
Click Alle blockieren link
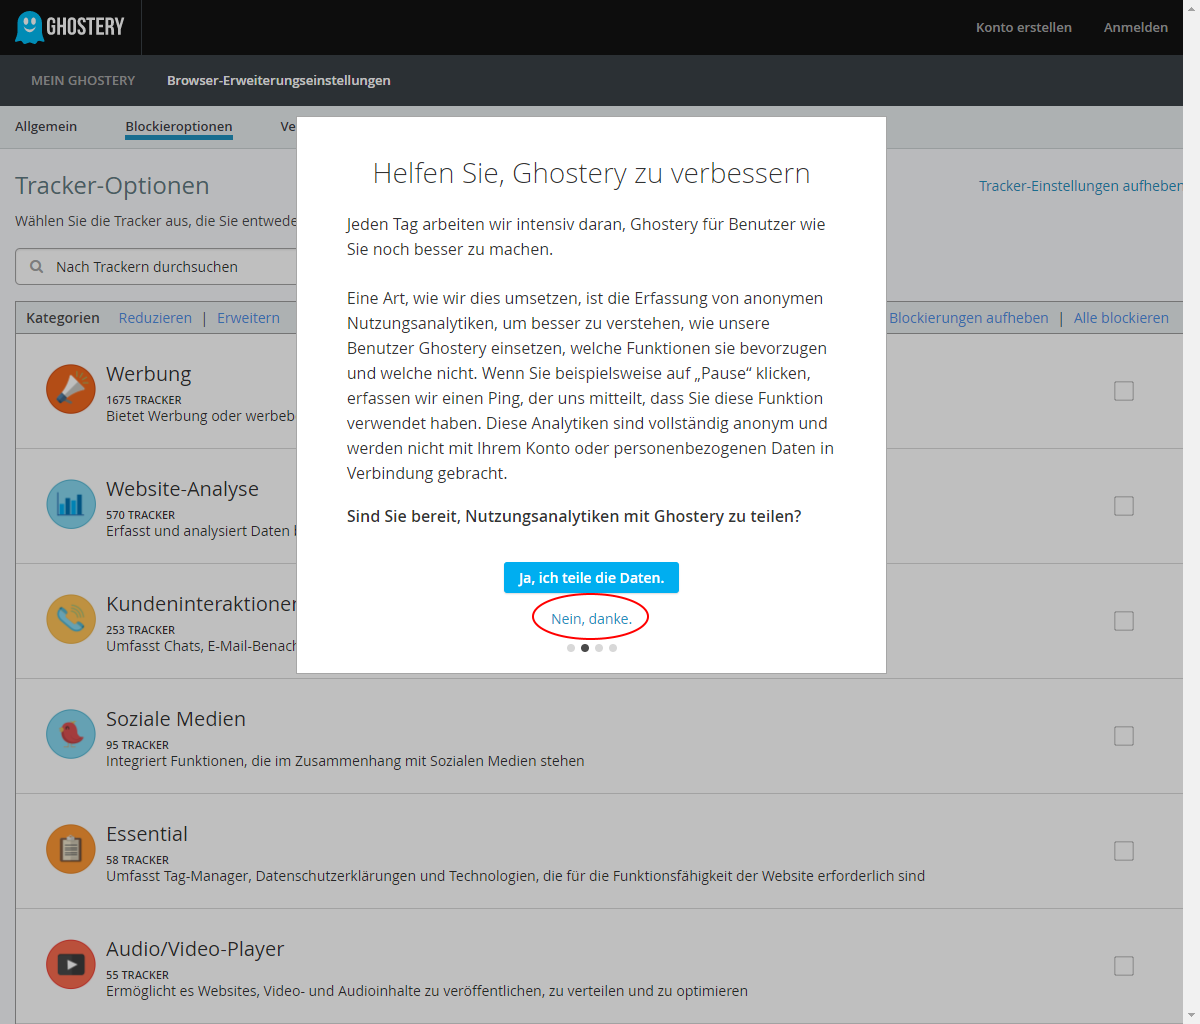1121,318
